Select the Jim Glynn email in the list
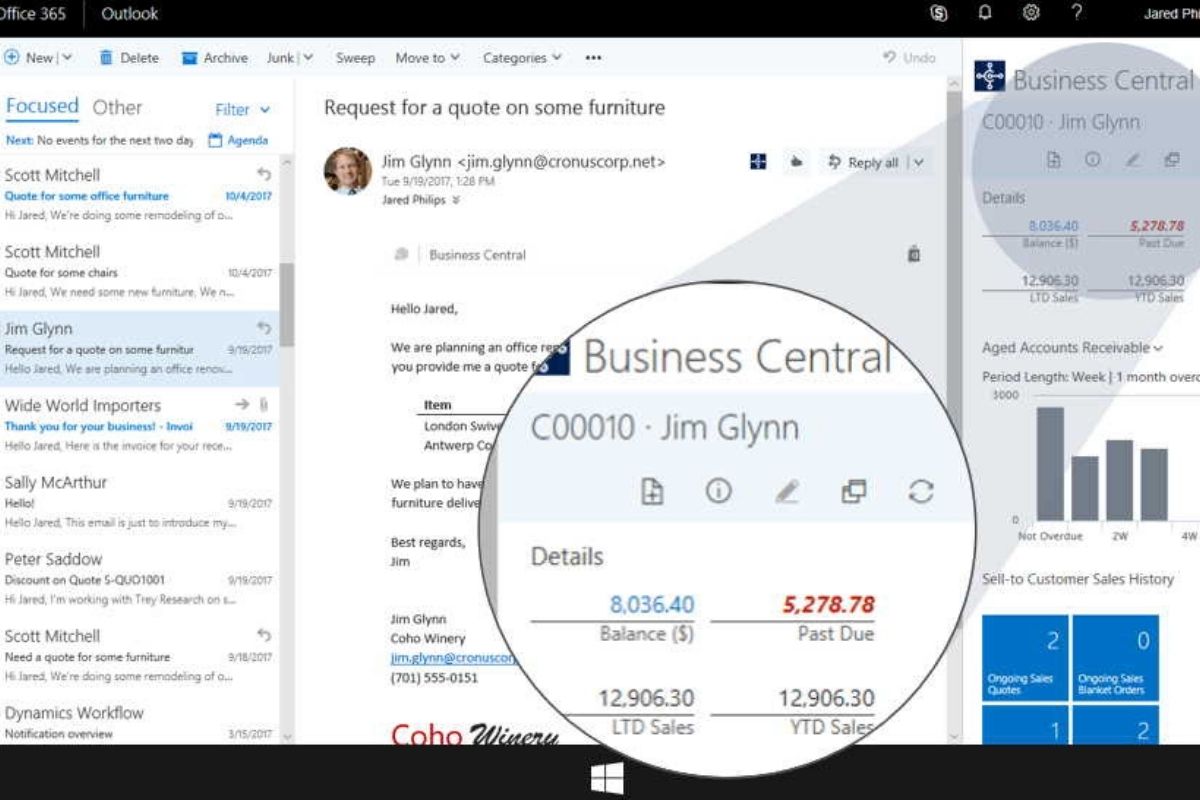This screenshot has height=800, width=1200. coord(139,349)
